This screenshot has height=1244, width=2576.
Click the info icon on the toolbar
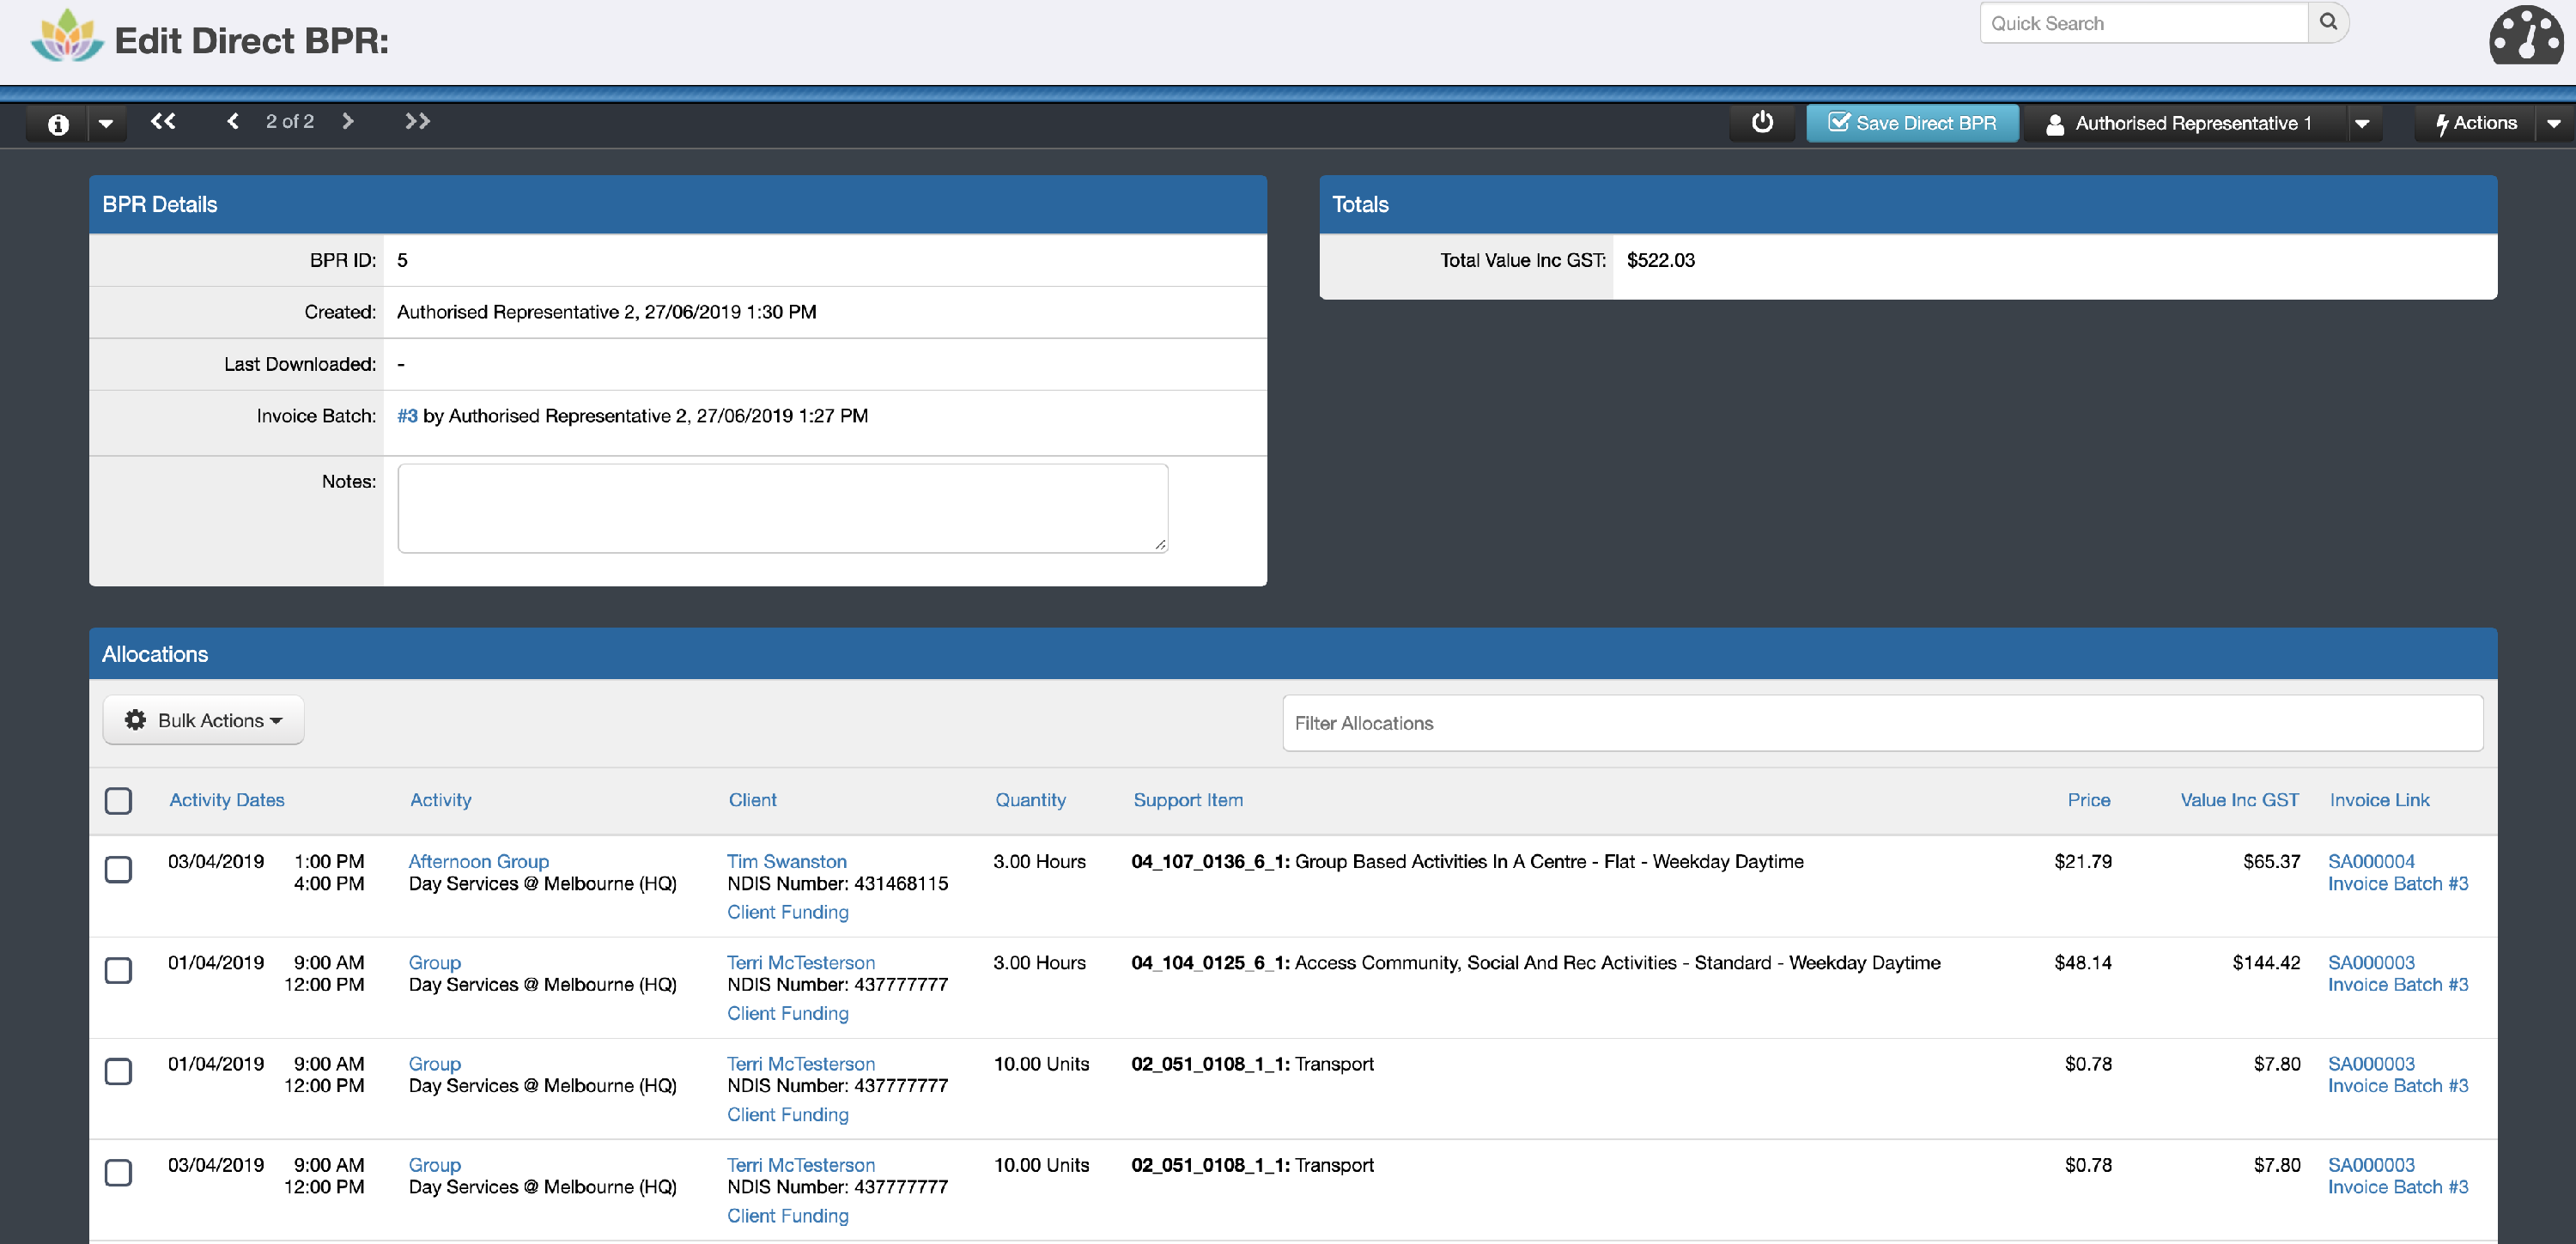coord(57,123)
